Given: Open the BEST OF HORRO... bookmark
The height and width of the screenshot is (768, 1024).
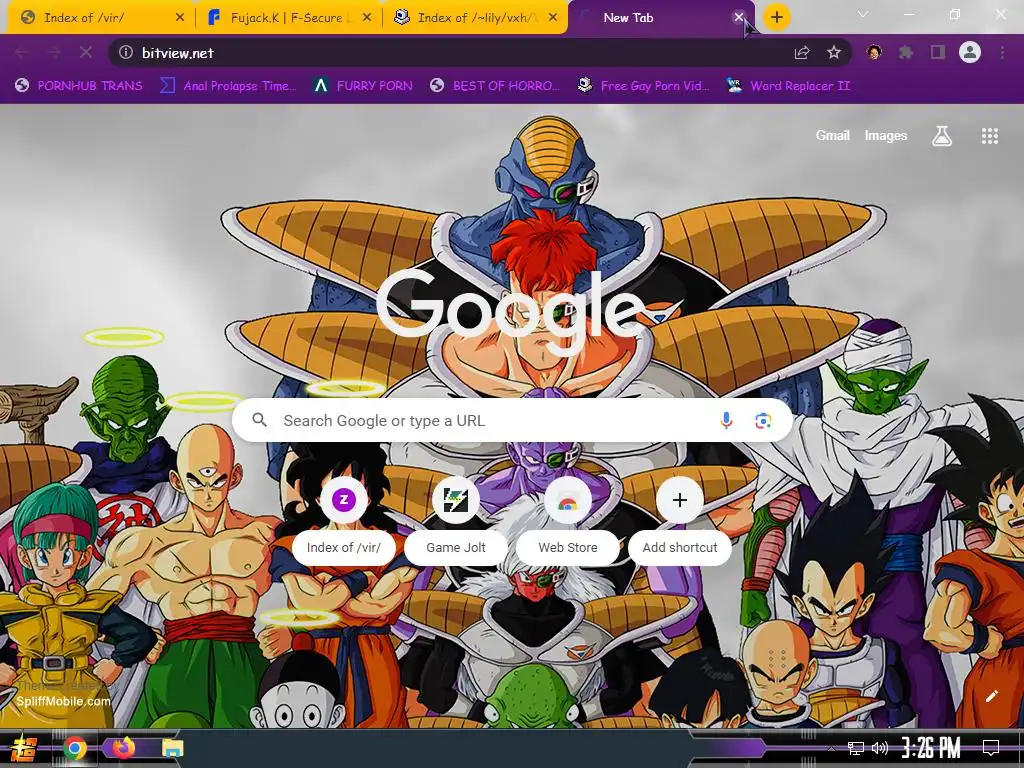Looking at the screenshot, I should [495, 86].
